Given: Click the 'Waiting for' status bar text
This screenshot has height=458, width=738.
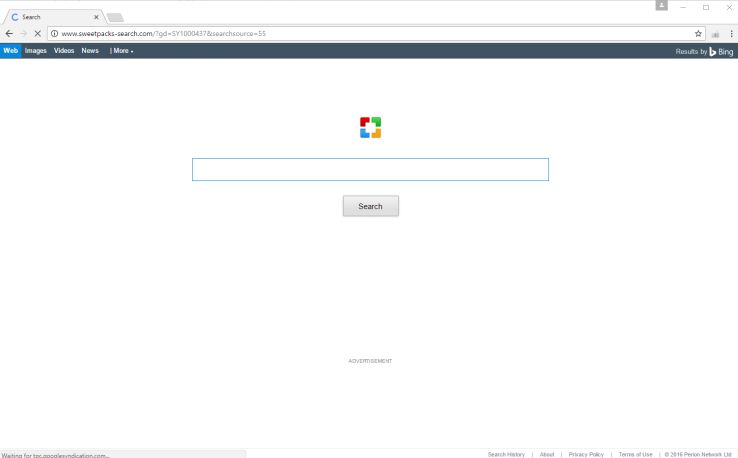Looking at the screenshot, I should pyautogui.click(x=56, y=455).
